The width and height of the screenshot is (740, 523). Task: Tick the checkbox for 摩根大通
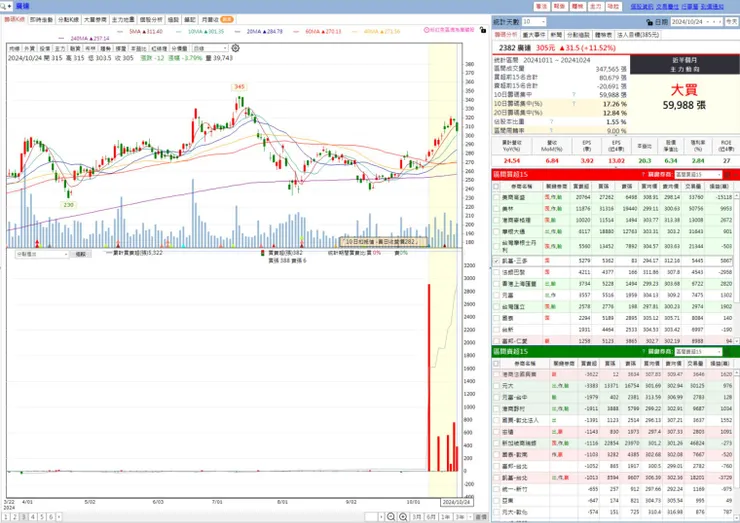pos(496,232)
